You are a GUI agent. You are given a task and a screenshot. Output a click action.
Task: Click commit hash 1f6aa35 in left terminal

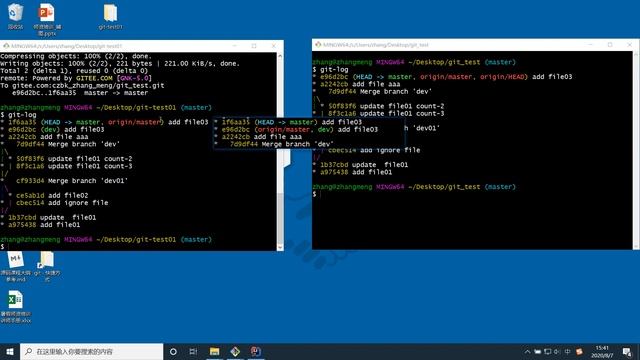tap(22, 122)
